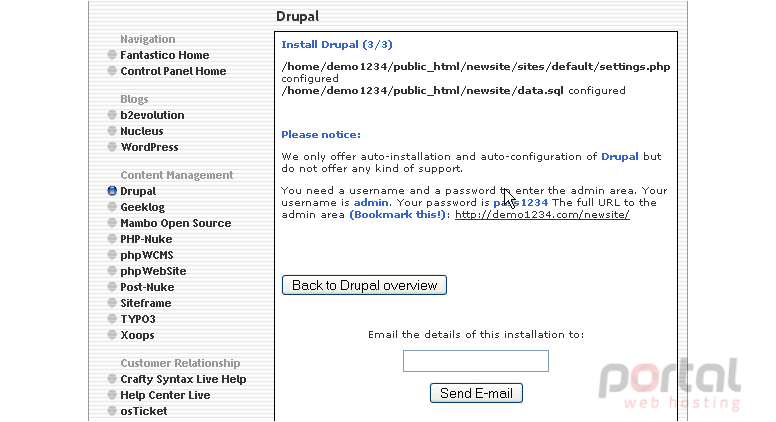Image resolution: width=776 pixels, height=422 pixels.
Task: Click bullet icon beside Xoops
Action: point(112,335)
